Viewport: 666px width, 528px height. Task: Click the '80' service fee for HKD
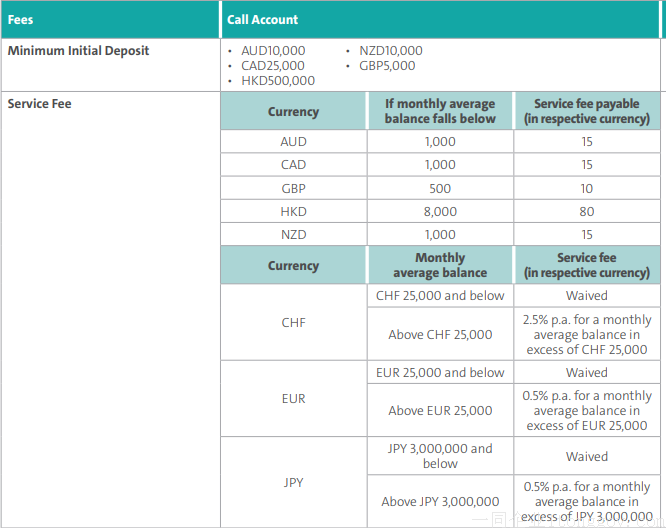587,211
